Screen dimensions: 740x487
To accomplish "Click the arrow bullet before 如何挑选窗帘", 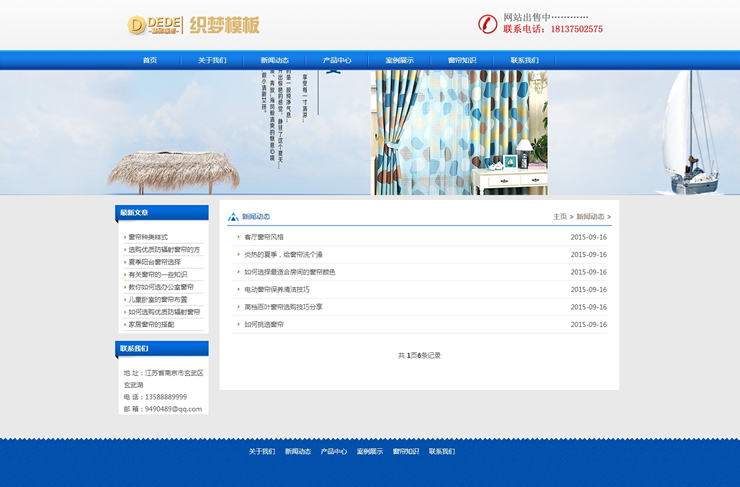I will pyautogui.click(x=238, y=325).
